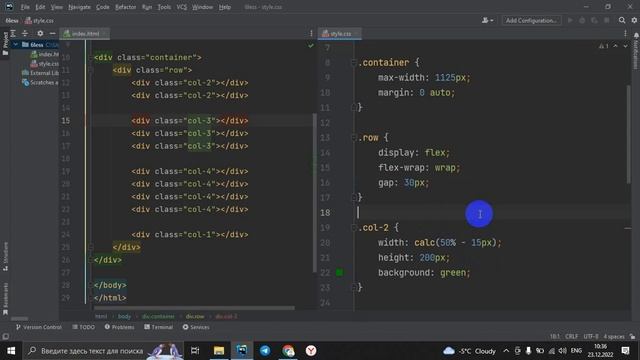640x360 pixels.
Task: Click the Run with Coverage icon
Action: click(x=594, y=20)
